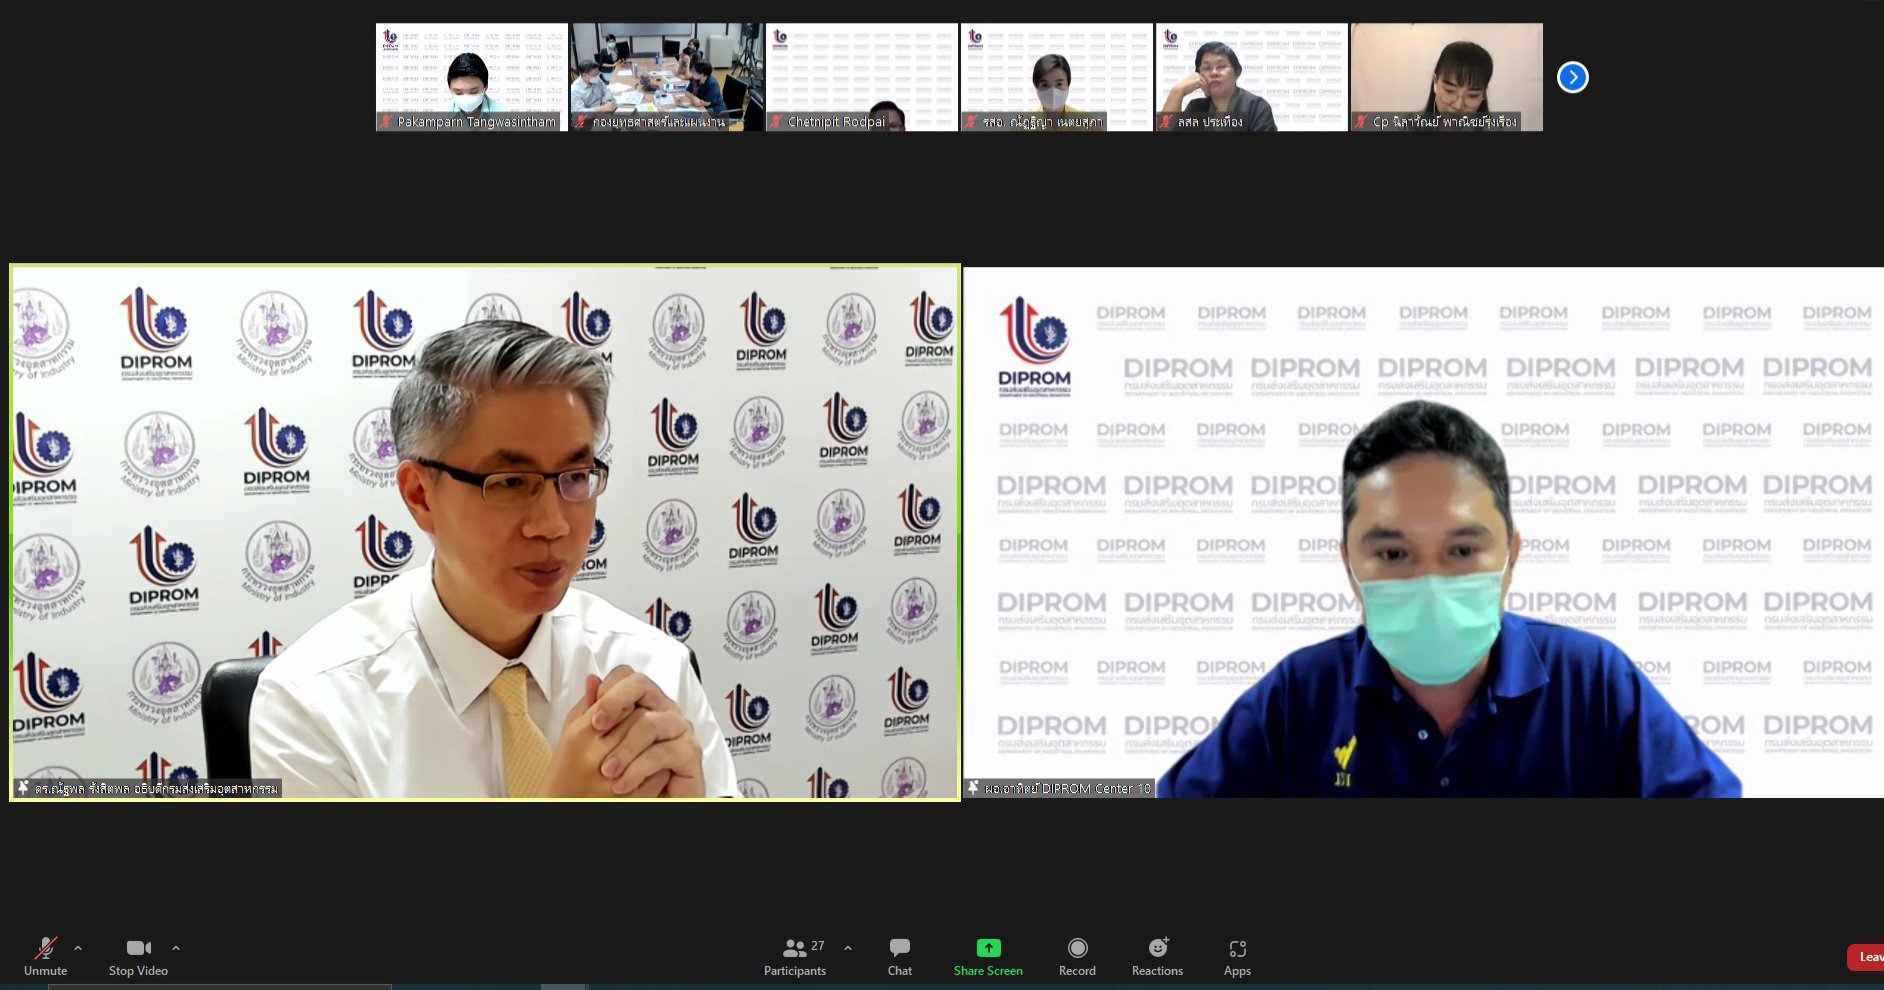Show next page of participant thumbnails
The image size is (1884, 990).
1572,77
